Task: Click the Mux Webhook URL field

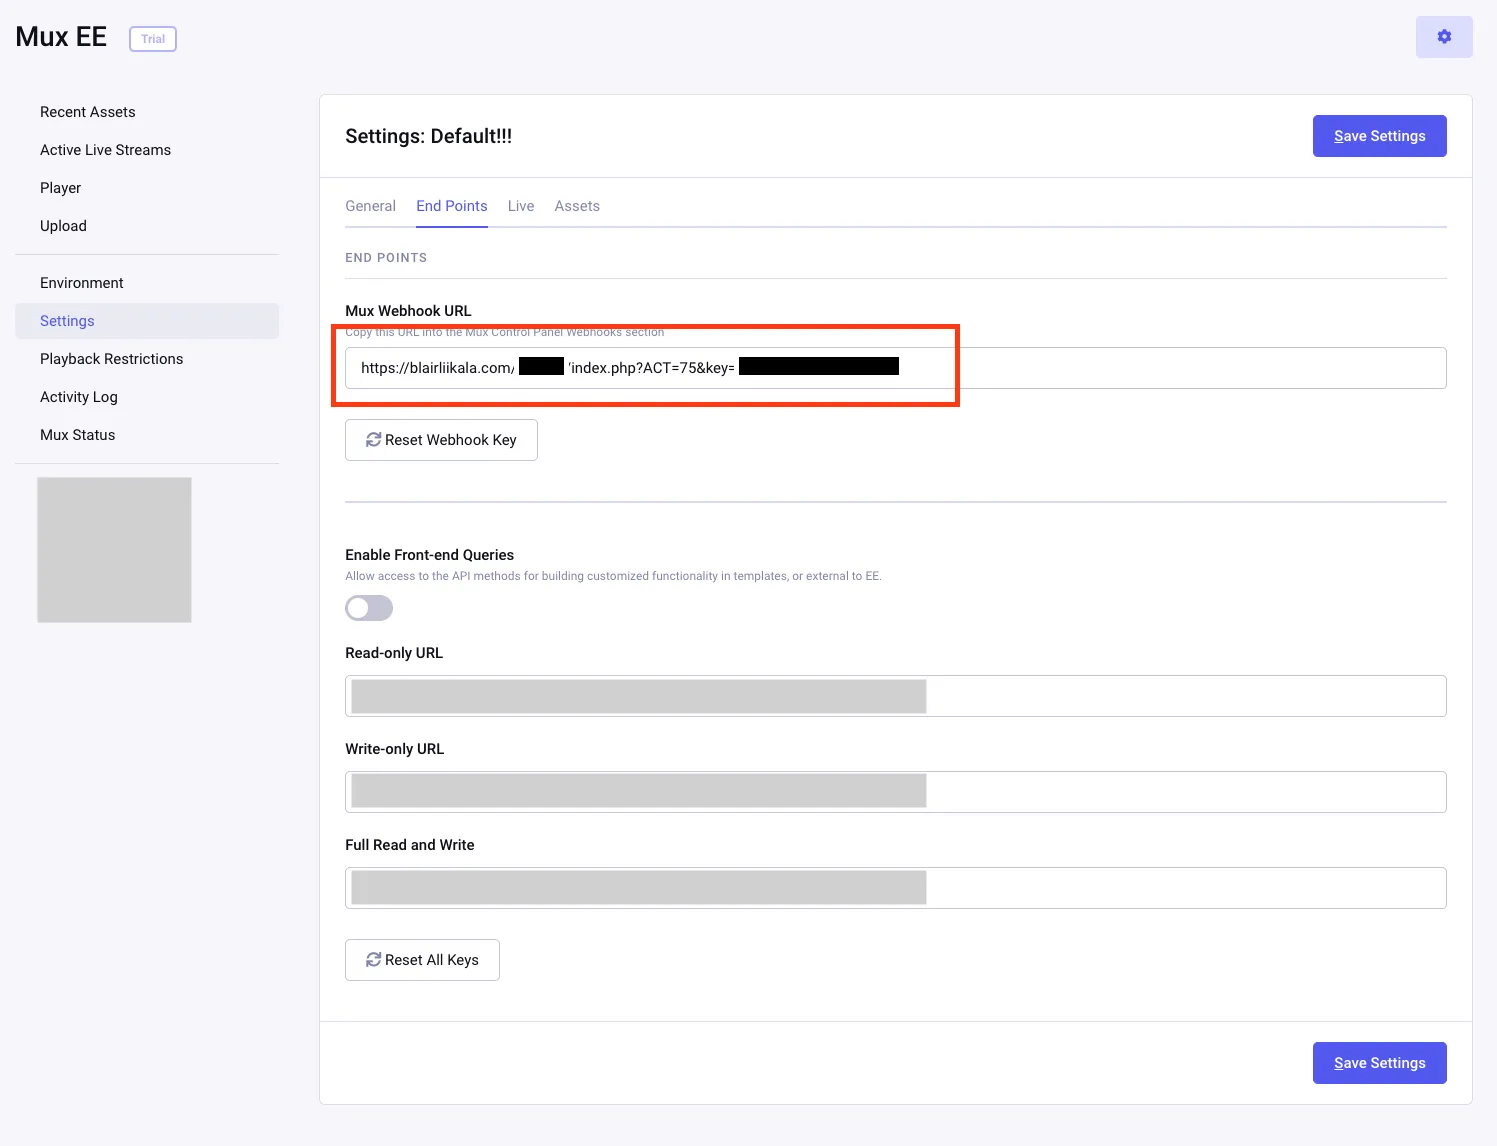Action: click(x=896, y=368)
